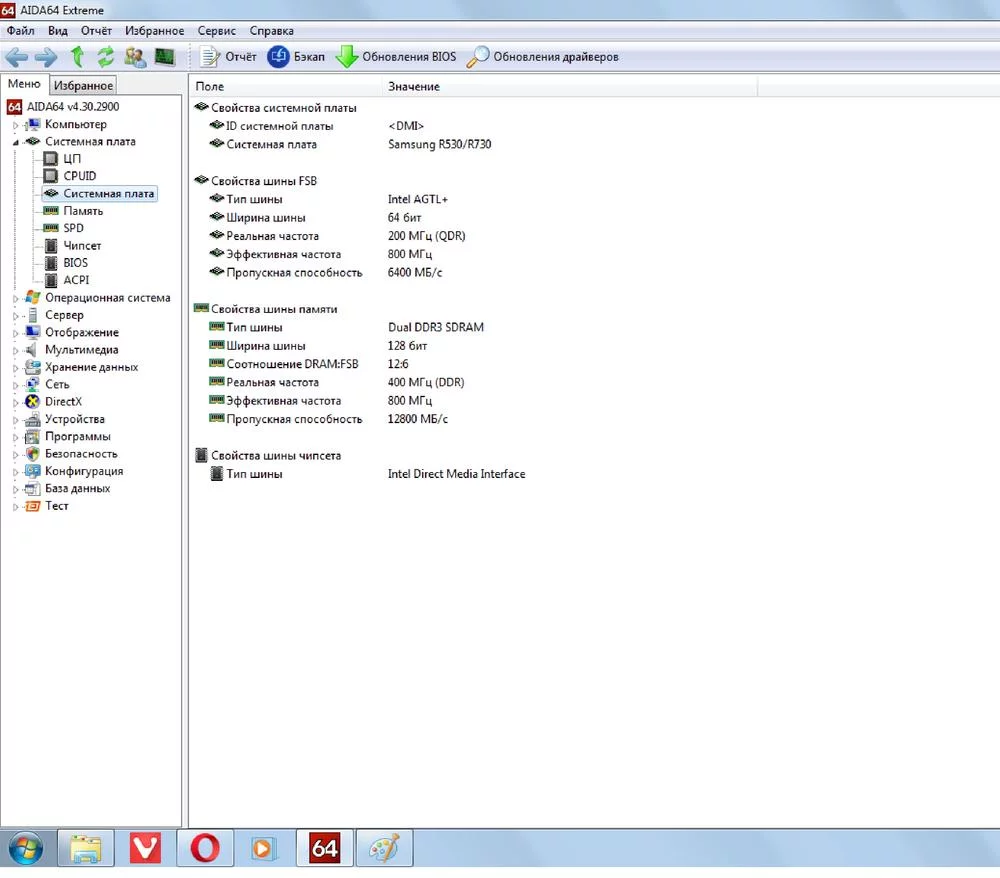
Task: Click Обновления BIOS toolbar button
Action: (x=396, y=57)
